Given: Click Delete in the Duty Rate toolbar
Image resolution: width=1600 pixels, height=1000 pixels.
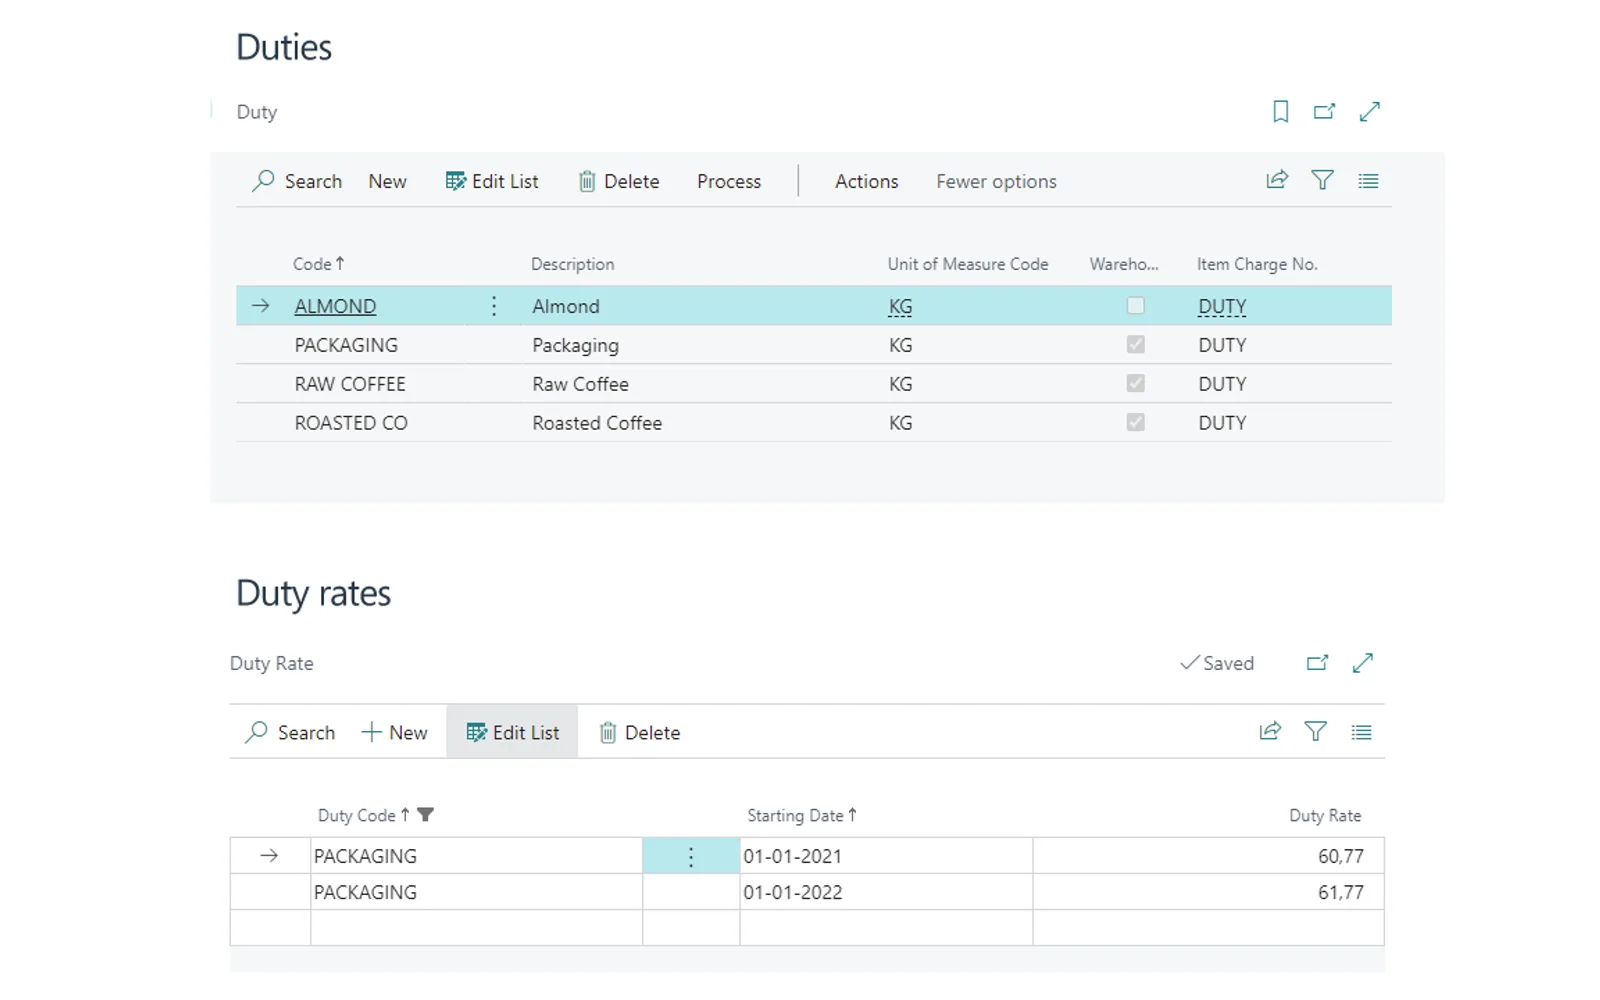Looking at the screenshot, I should (x=640, y=732).
